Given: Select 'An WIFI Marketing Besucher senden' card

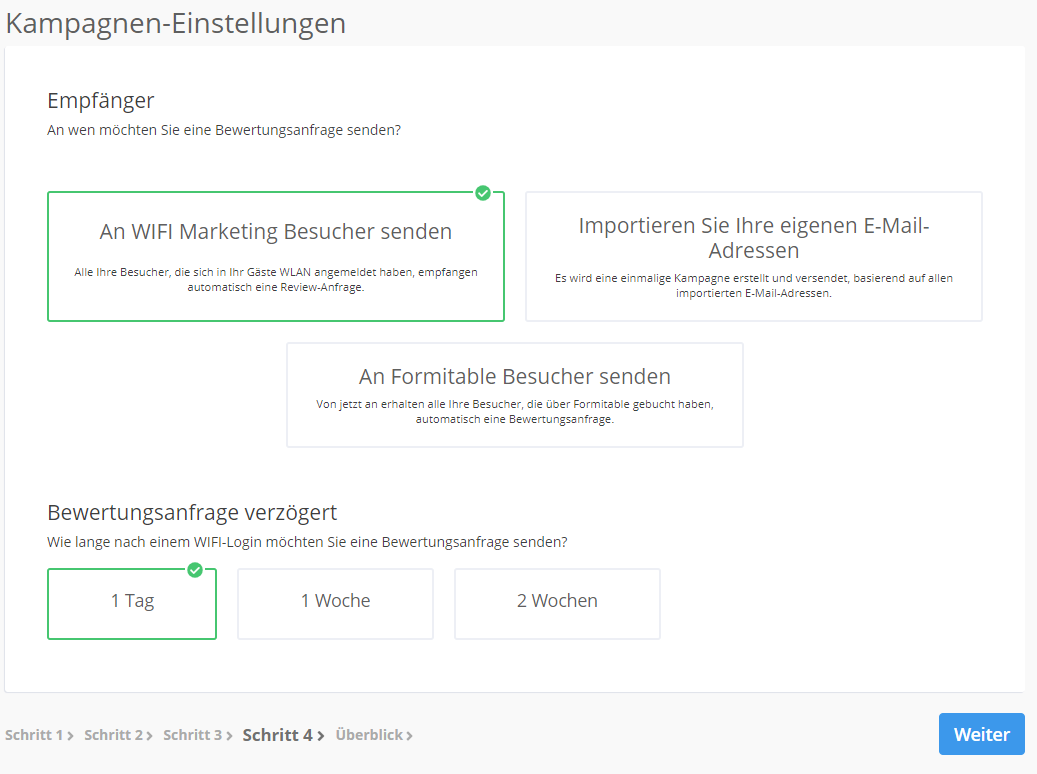Looking at the screenshot, I should click(276, 257).
